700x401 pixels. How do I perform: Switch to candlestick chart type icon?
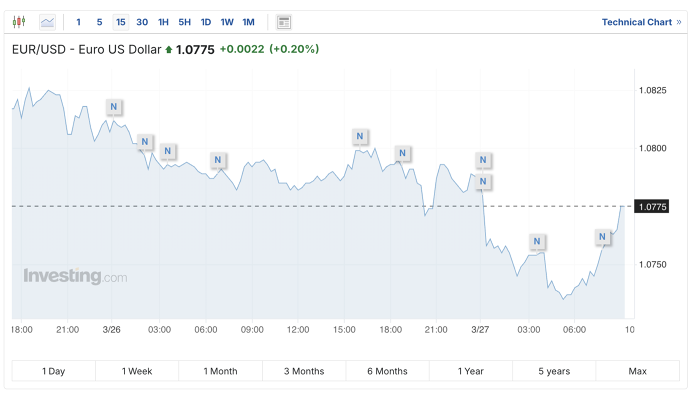click(19, 22)
